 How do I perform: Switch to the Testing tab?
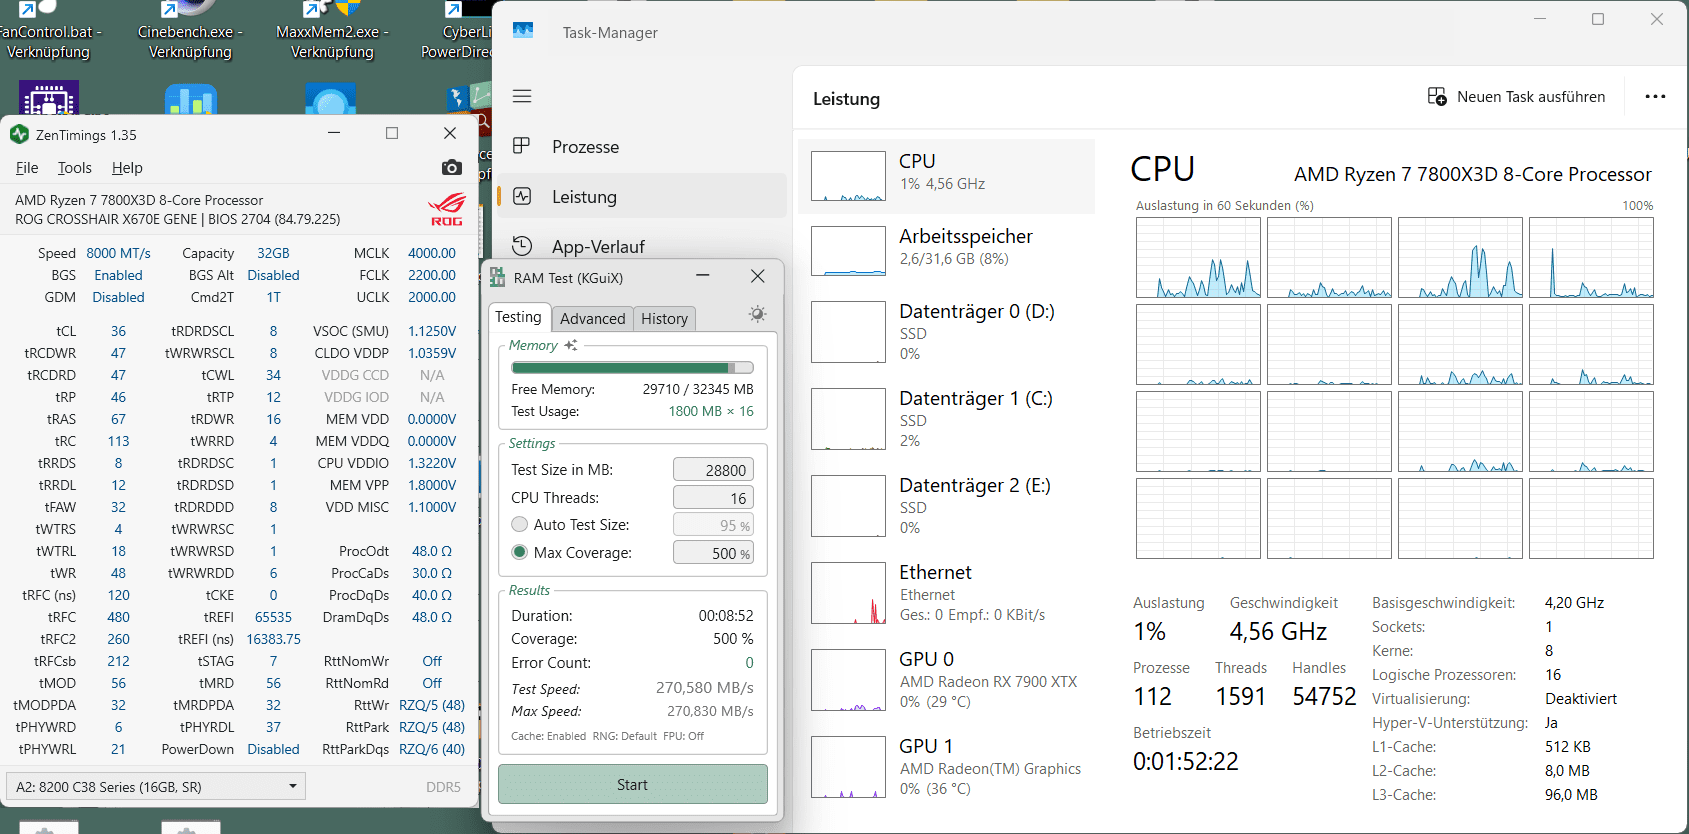coord(518,317)
